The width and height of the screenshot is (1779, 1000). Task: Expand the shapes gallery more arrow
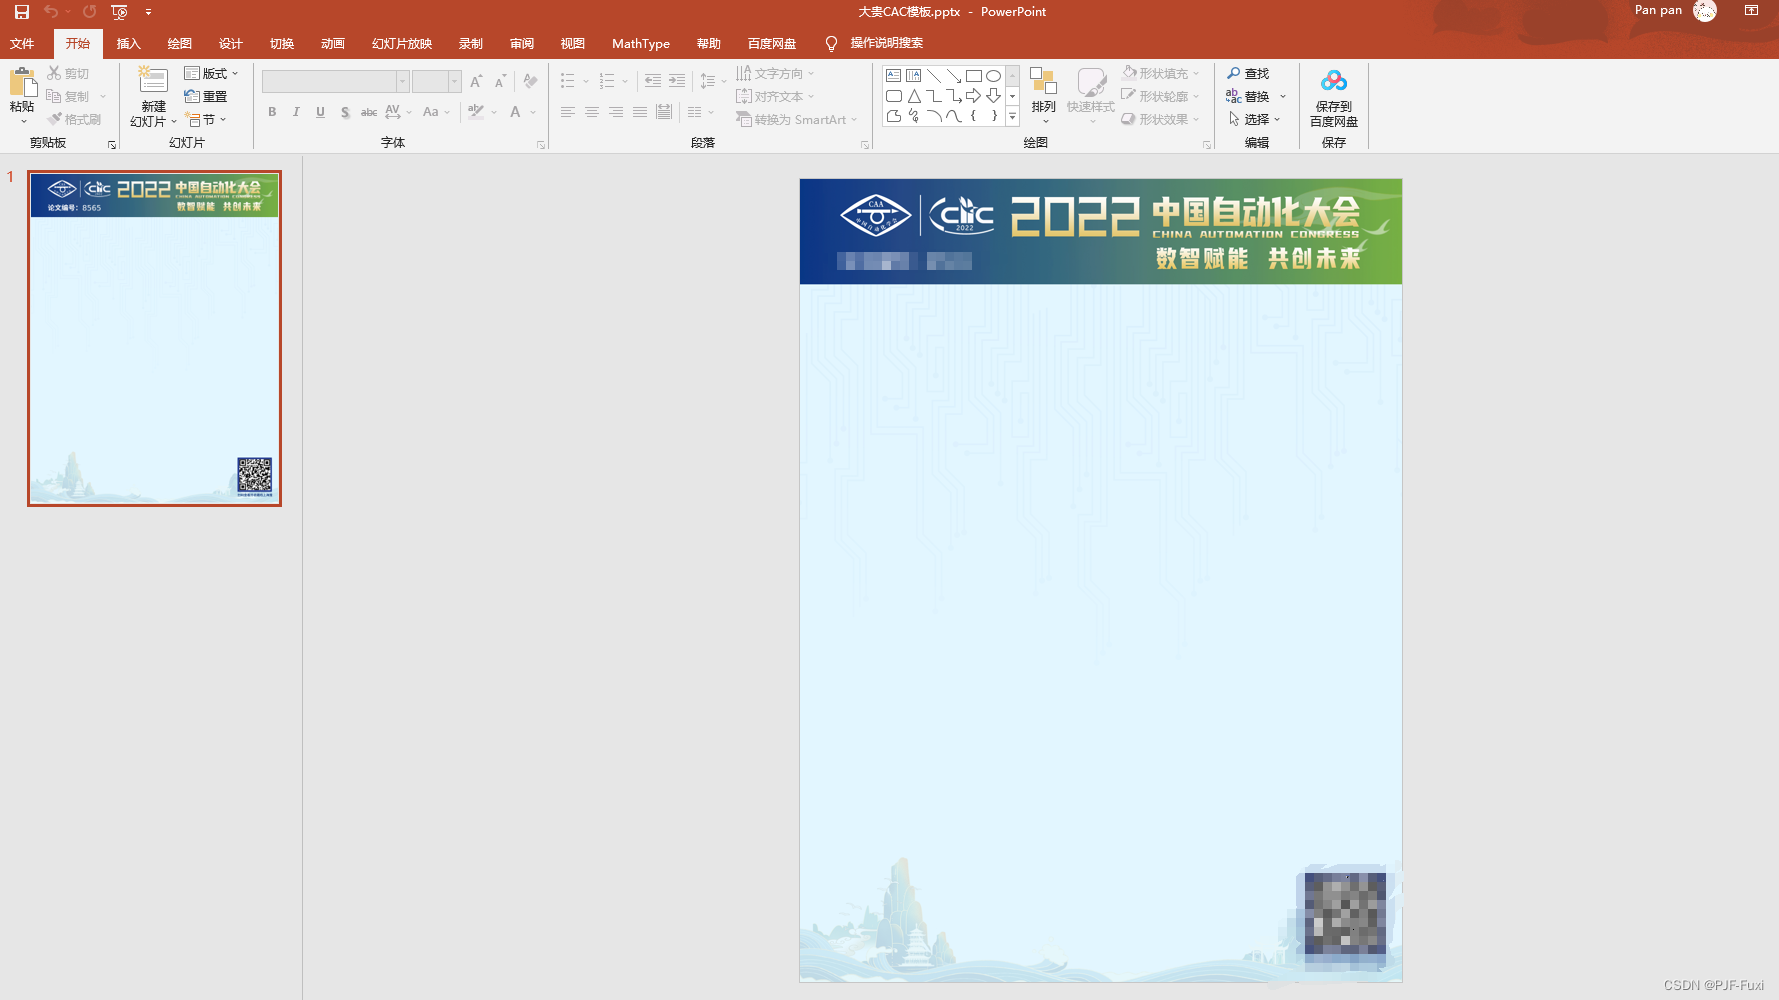coord(1012,117)
